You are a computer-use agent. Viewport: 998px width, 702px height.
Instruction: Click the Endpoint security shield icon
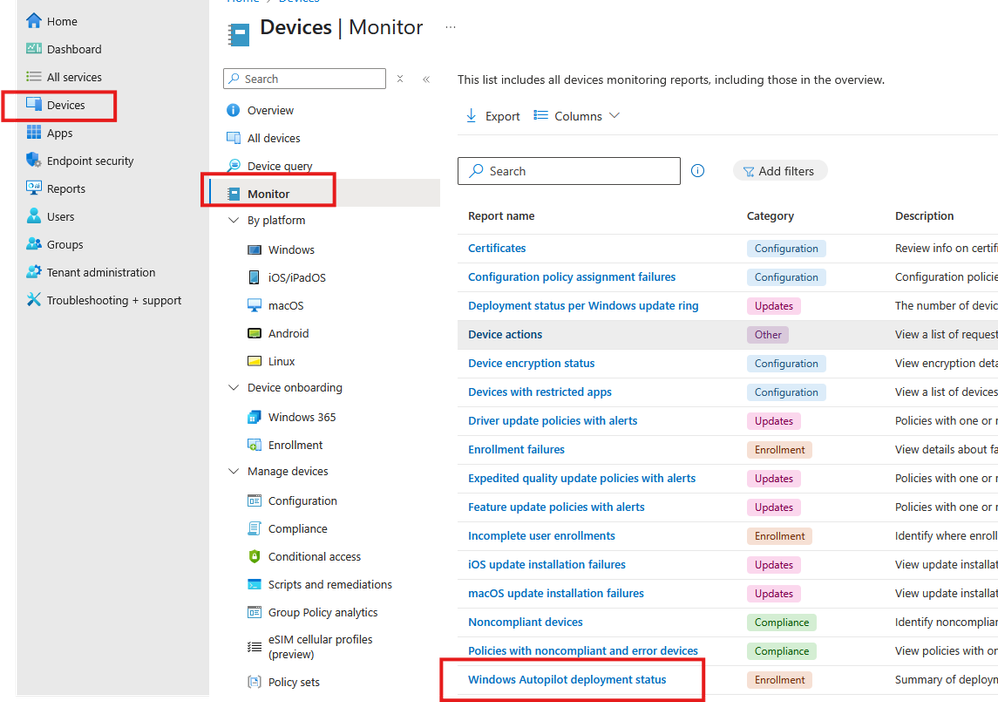click(x=34, y=161)
